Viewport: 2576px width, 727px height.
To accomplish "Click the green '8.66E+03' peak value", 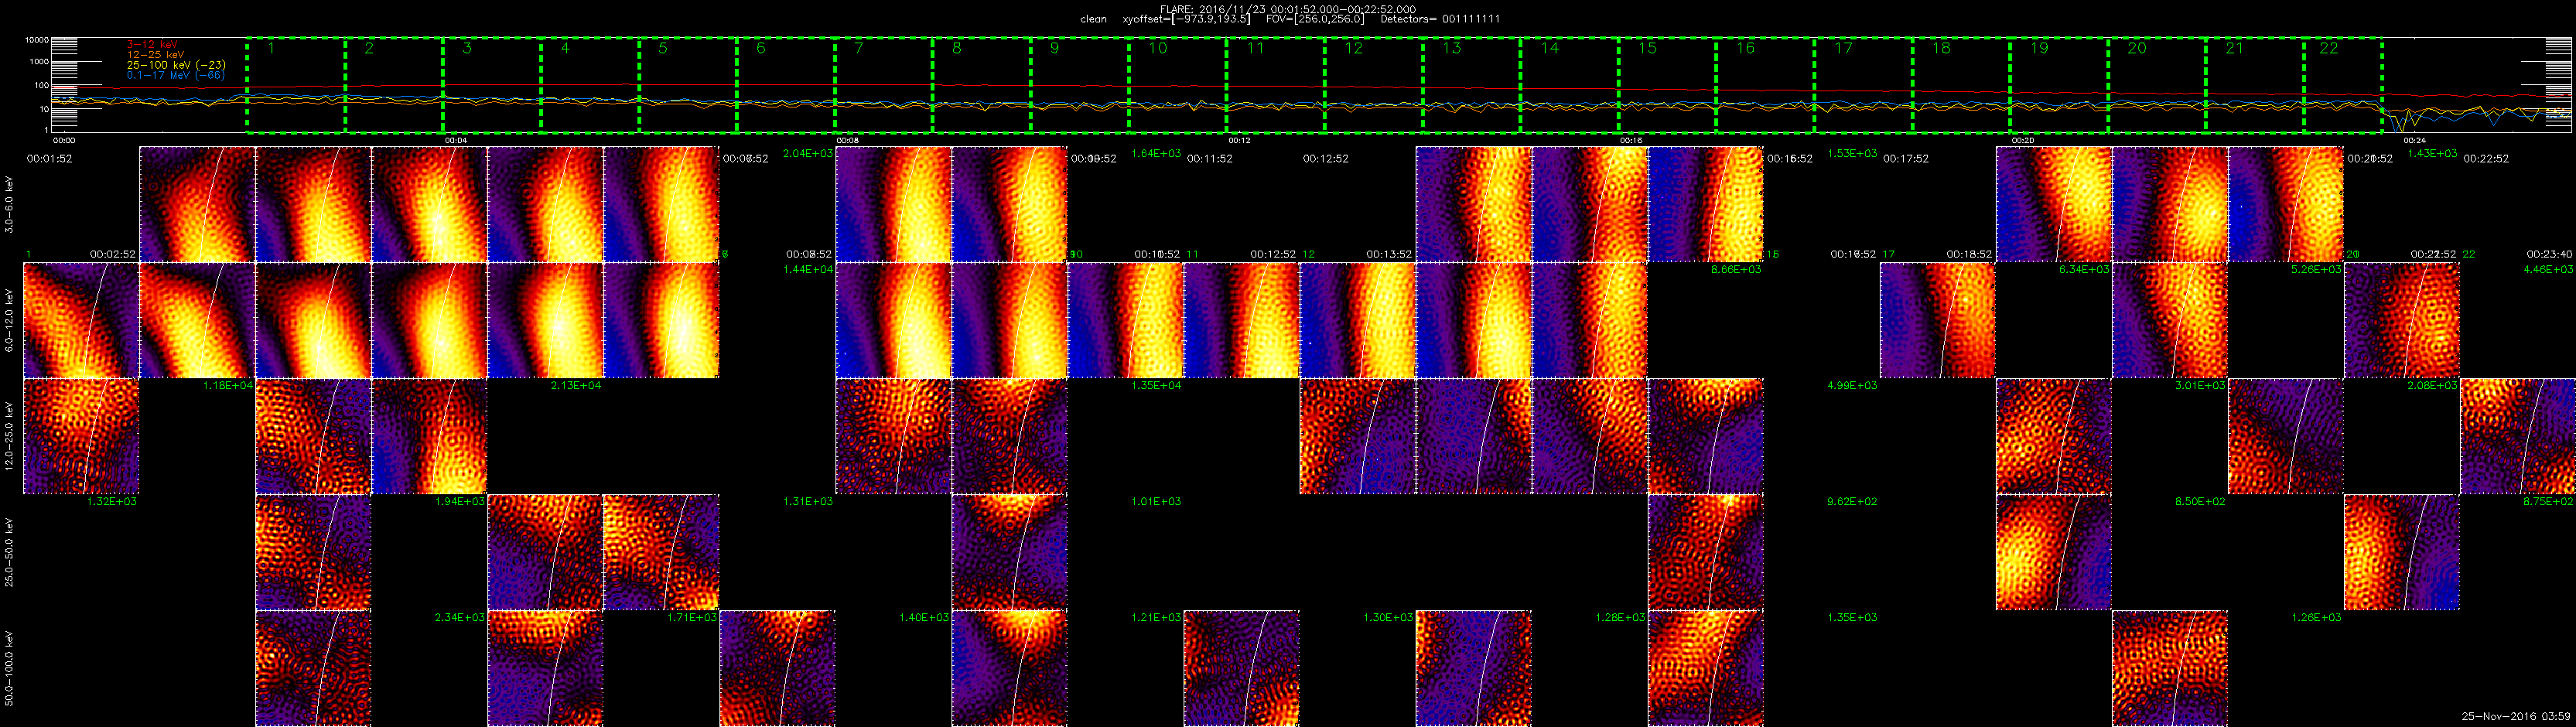I will click(1736, 269).
